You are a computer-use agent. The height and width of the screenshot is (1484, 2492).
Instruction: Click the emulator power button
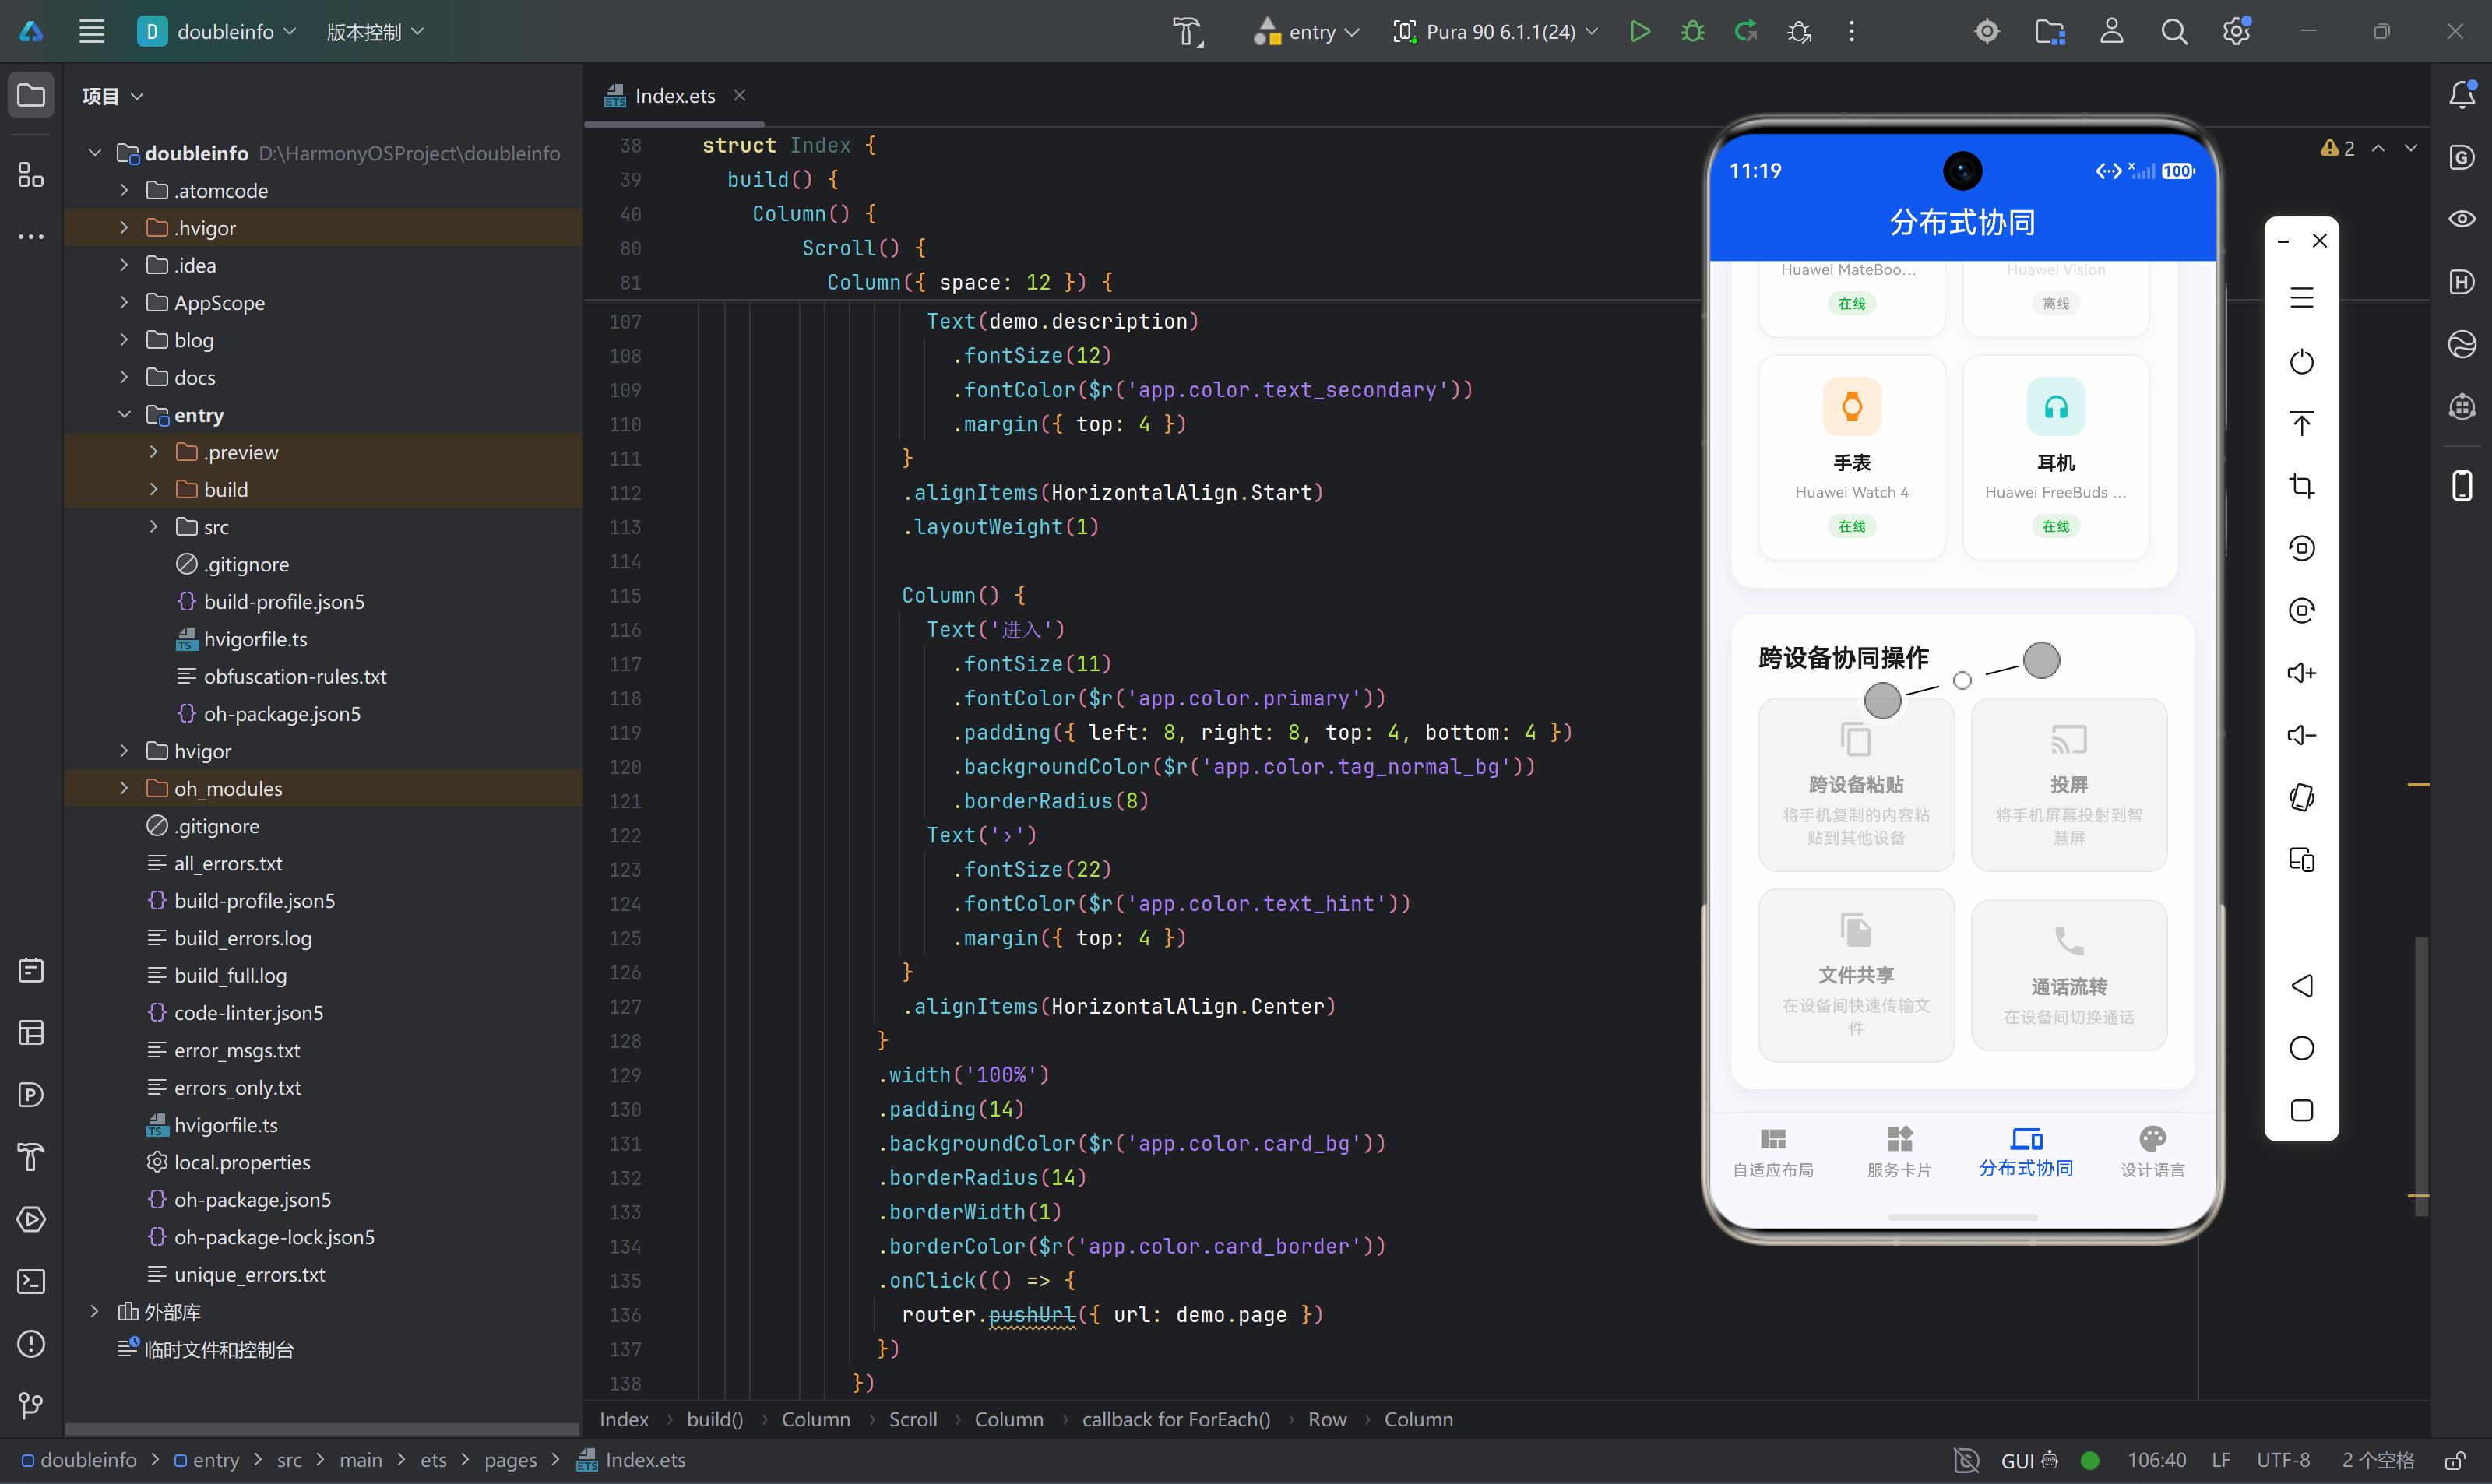[2301, 361]
